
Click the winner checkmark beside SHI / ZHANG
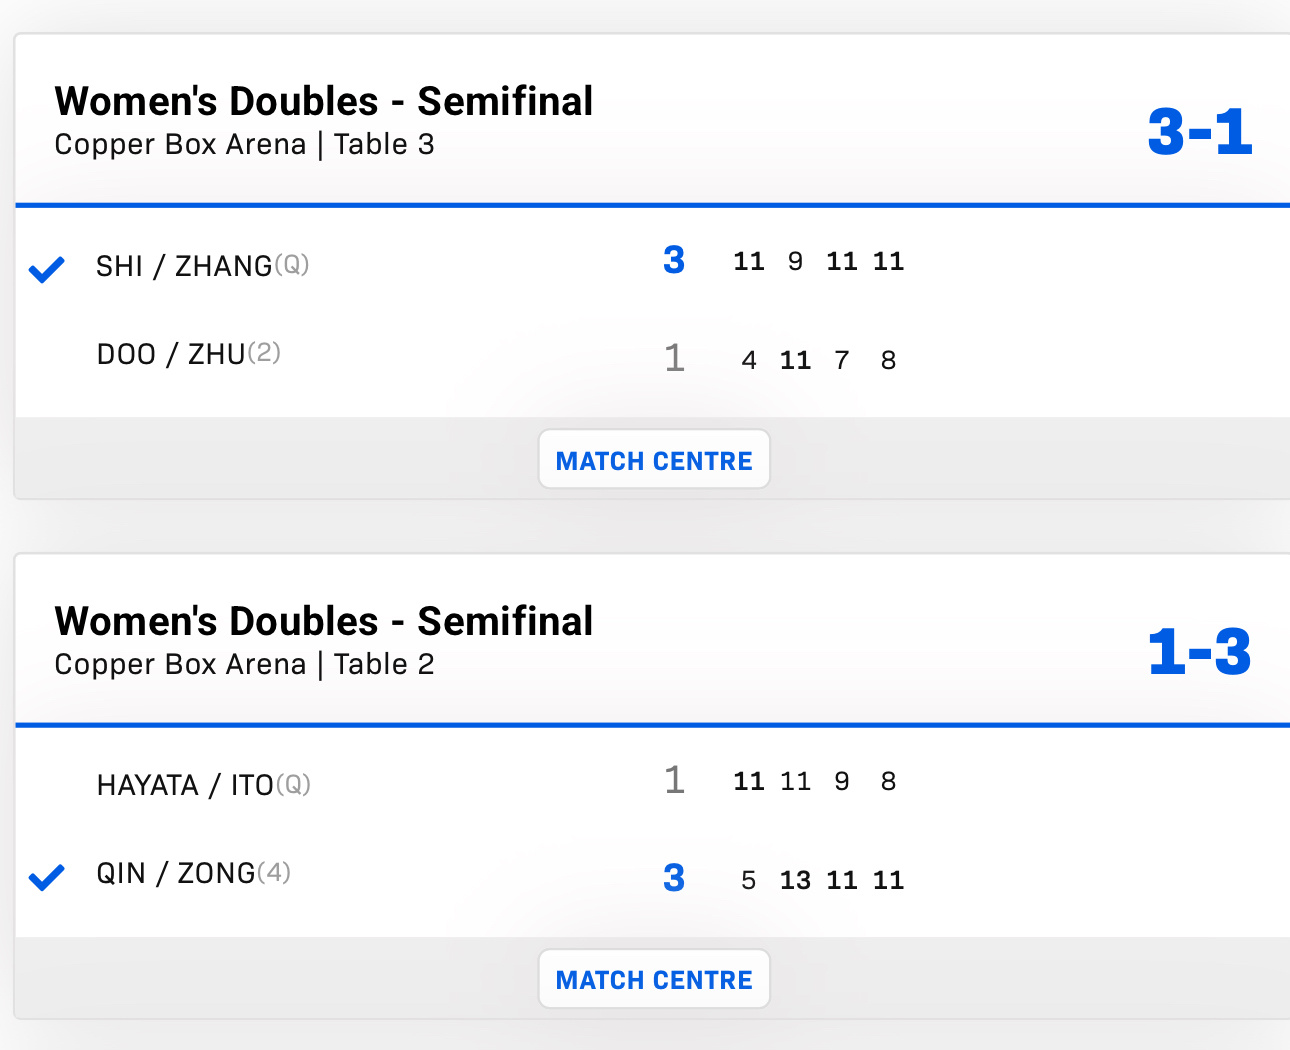(x=46, y=269)
